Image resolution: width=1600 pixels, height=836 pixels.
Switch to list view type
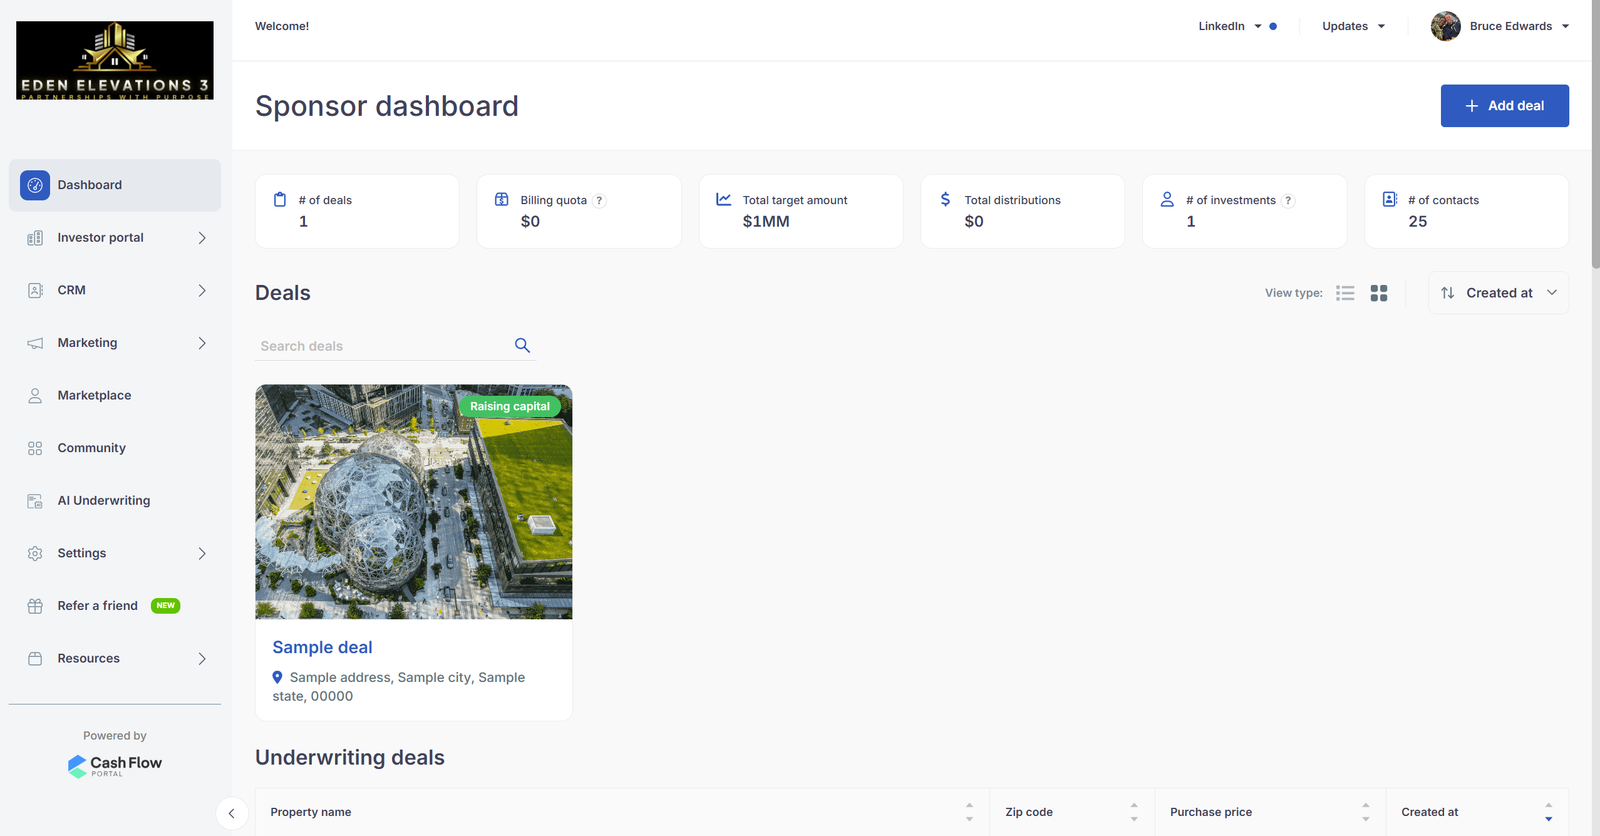click(x=1345, y=293)
